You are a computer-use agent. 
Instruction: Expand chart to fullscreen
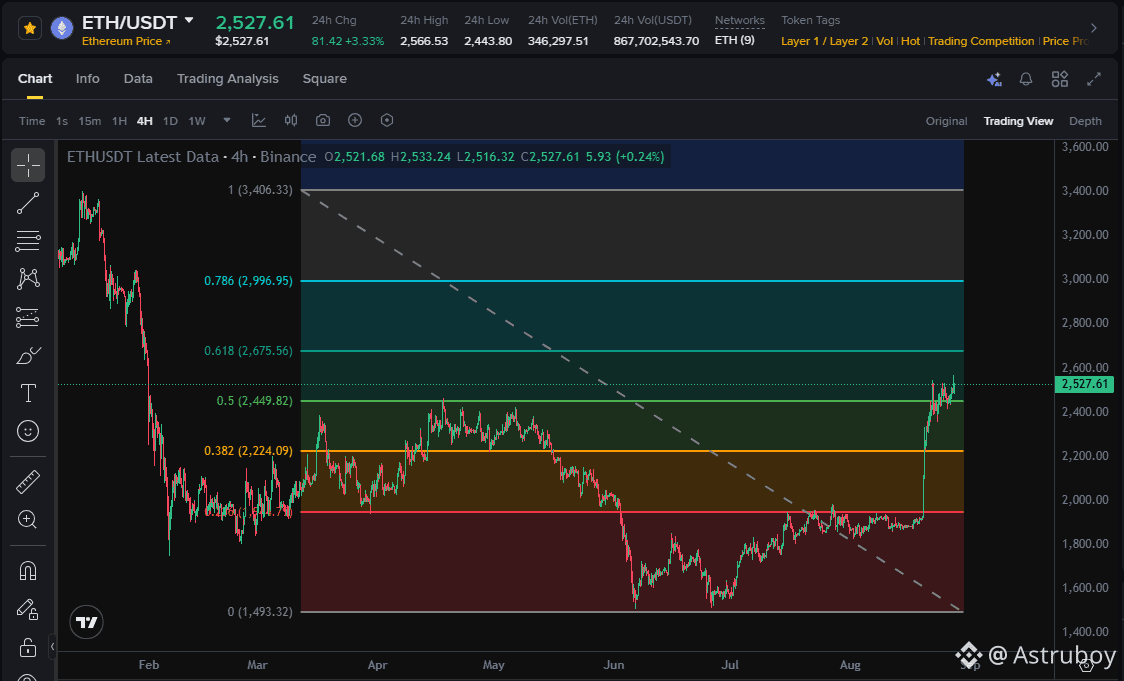[x=1094, y=80]
